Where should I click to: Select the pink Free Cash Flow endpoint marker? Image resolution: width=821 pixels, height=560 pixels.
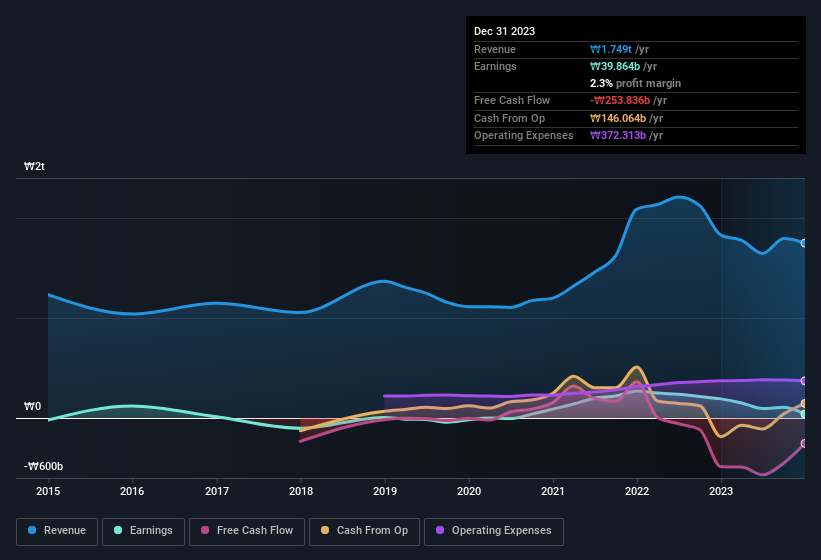pyautogui.click(x=803, y=443)
